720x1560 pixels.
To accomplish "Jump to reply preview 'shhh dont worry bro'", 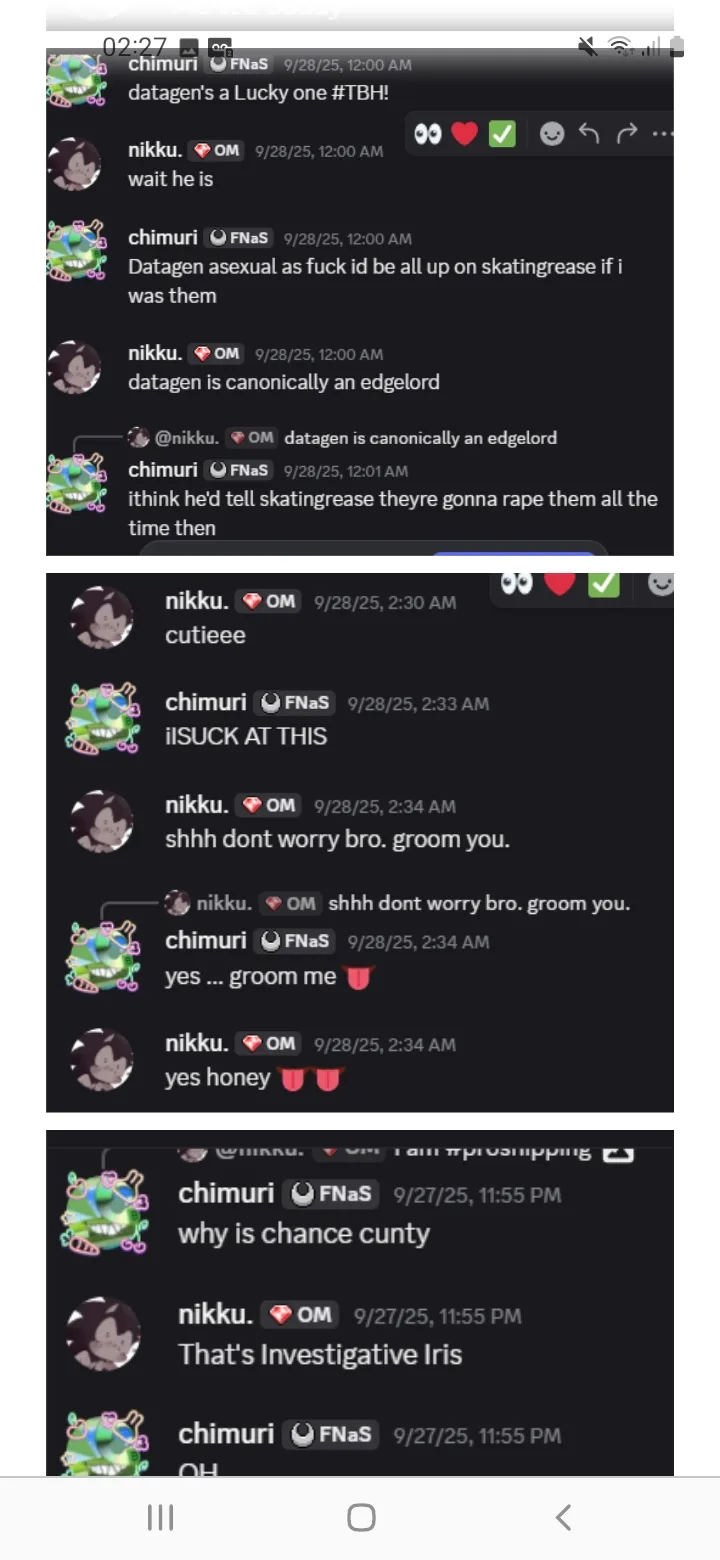I will (479, 904).
